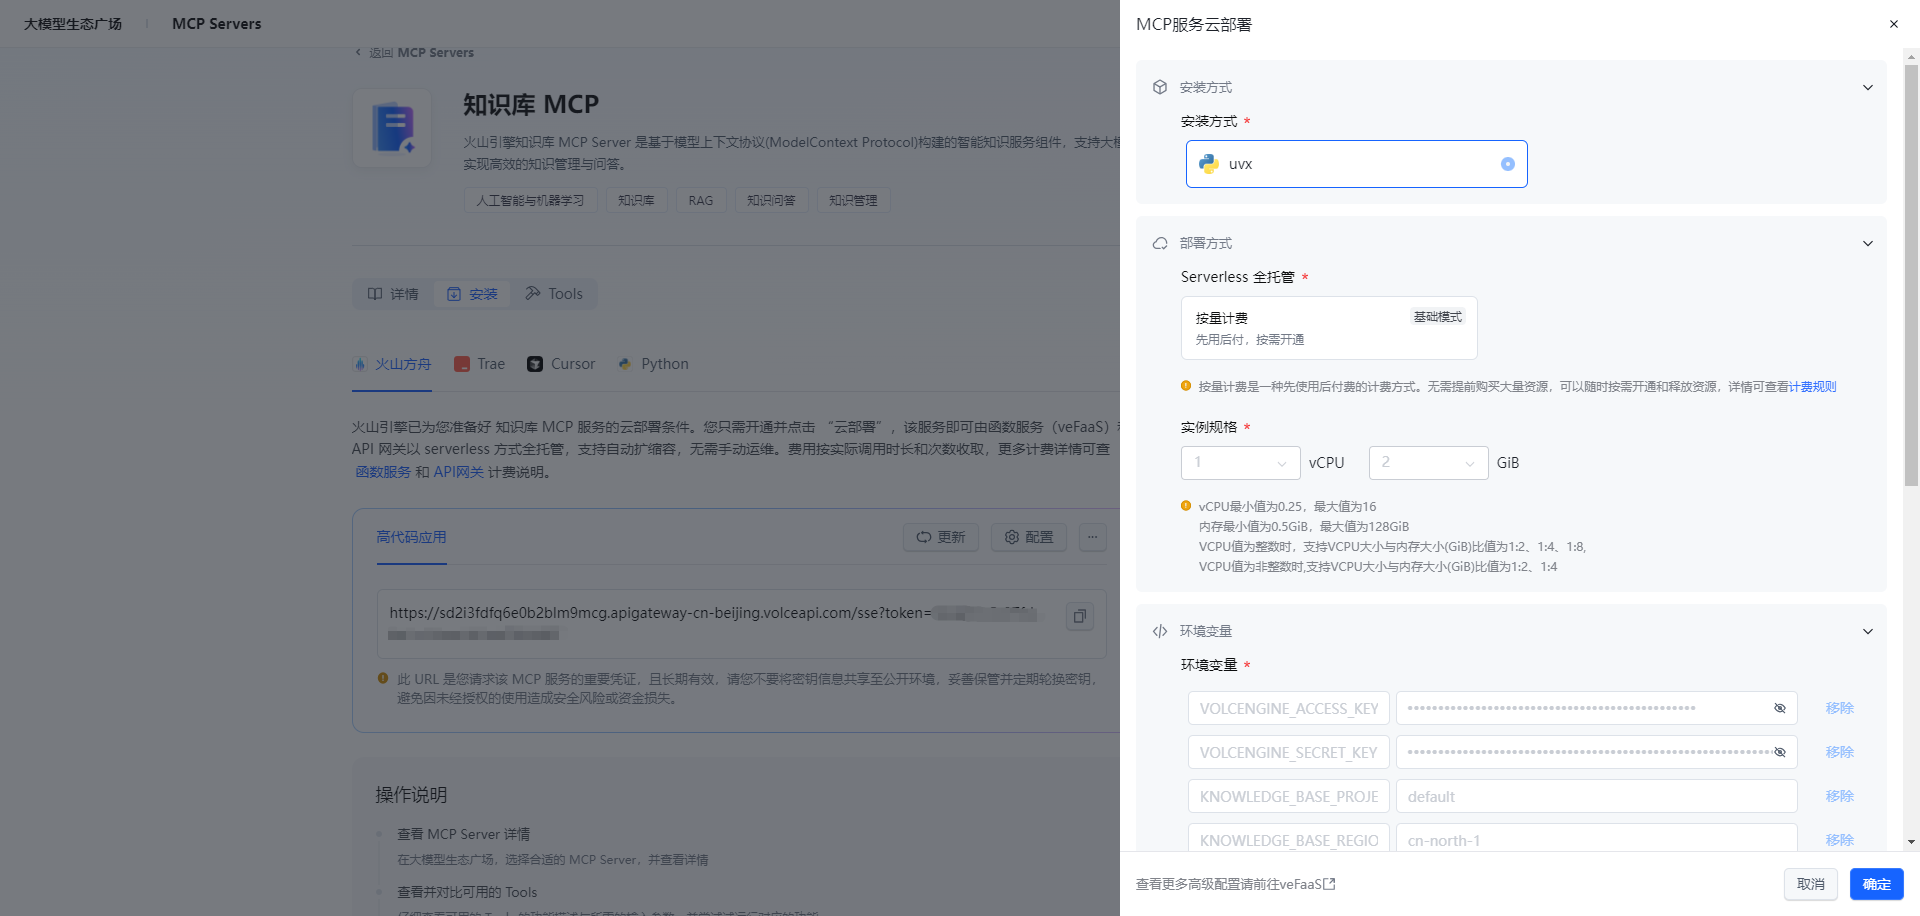Screen dimensions: 1920x916
Task: Remove the KNOWLEDGE_BASE_PROJE variable
Action: [x=1840, y=796]
